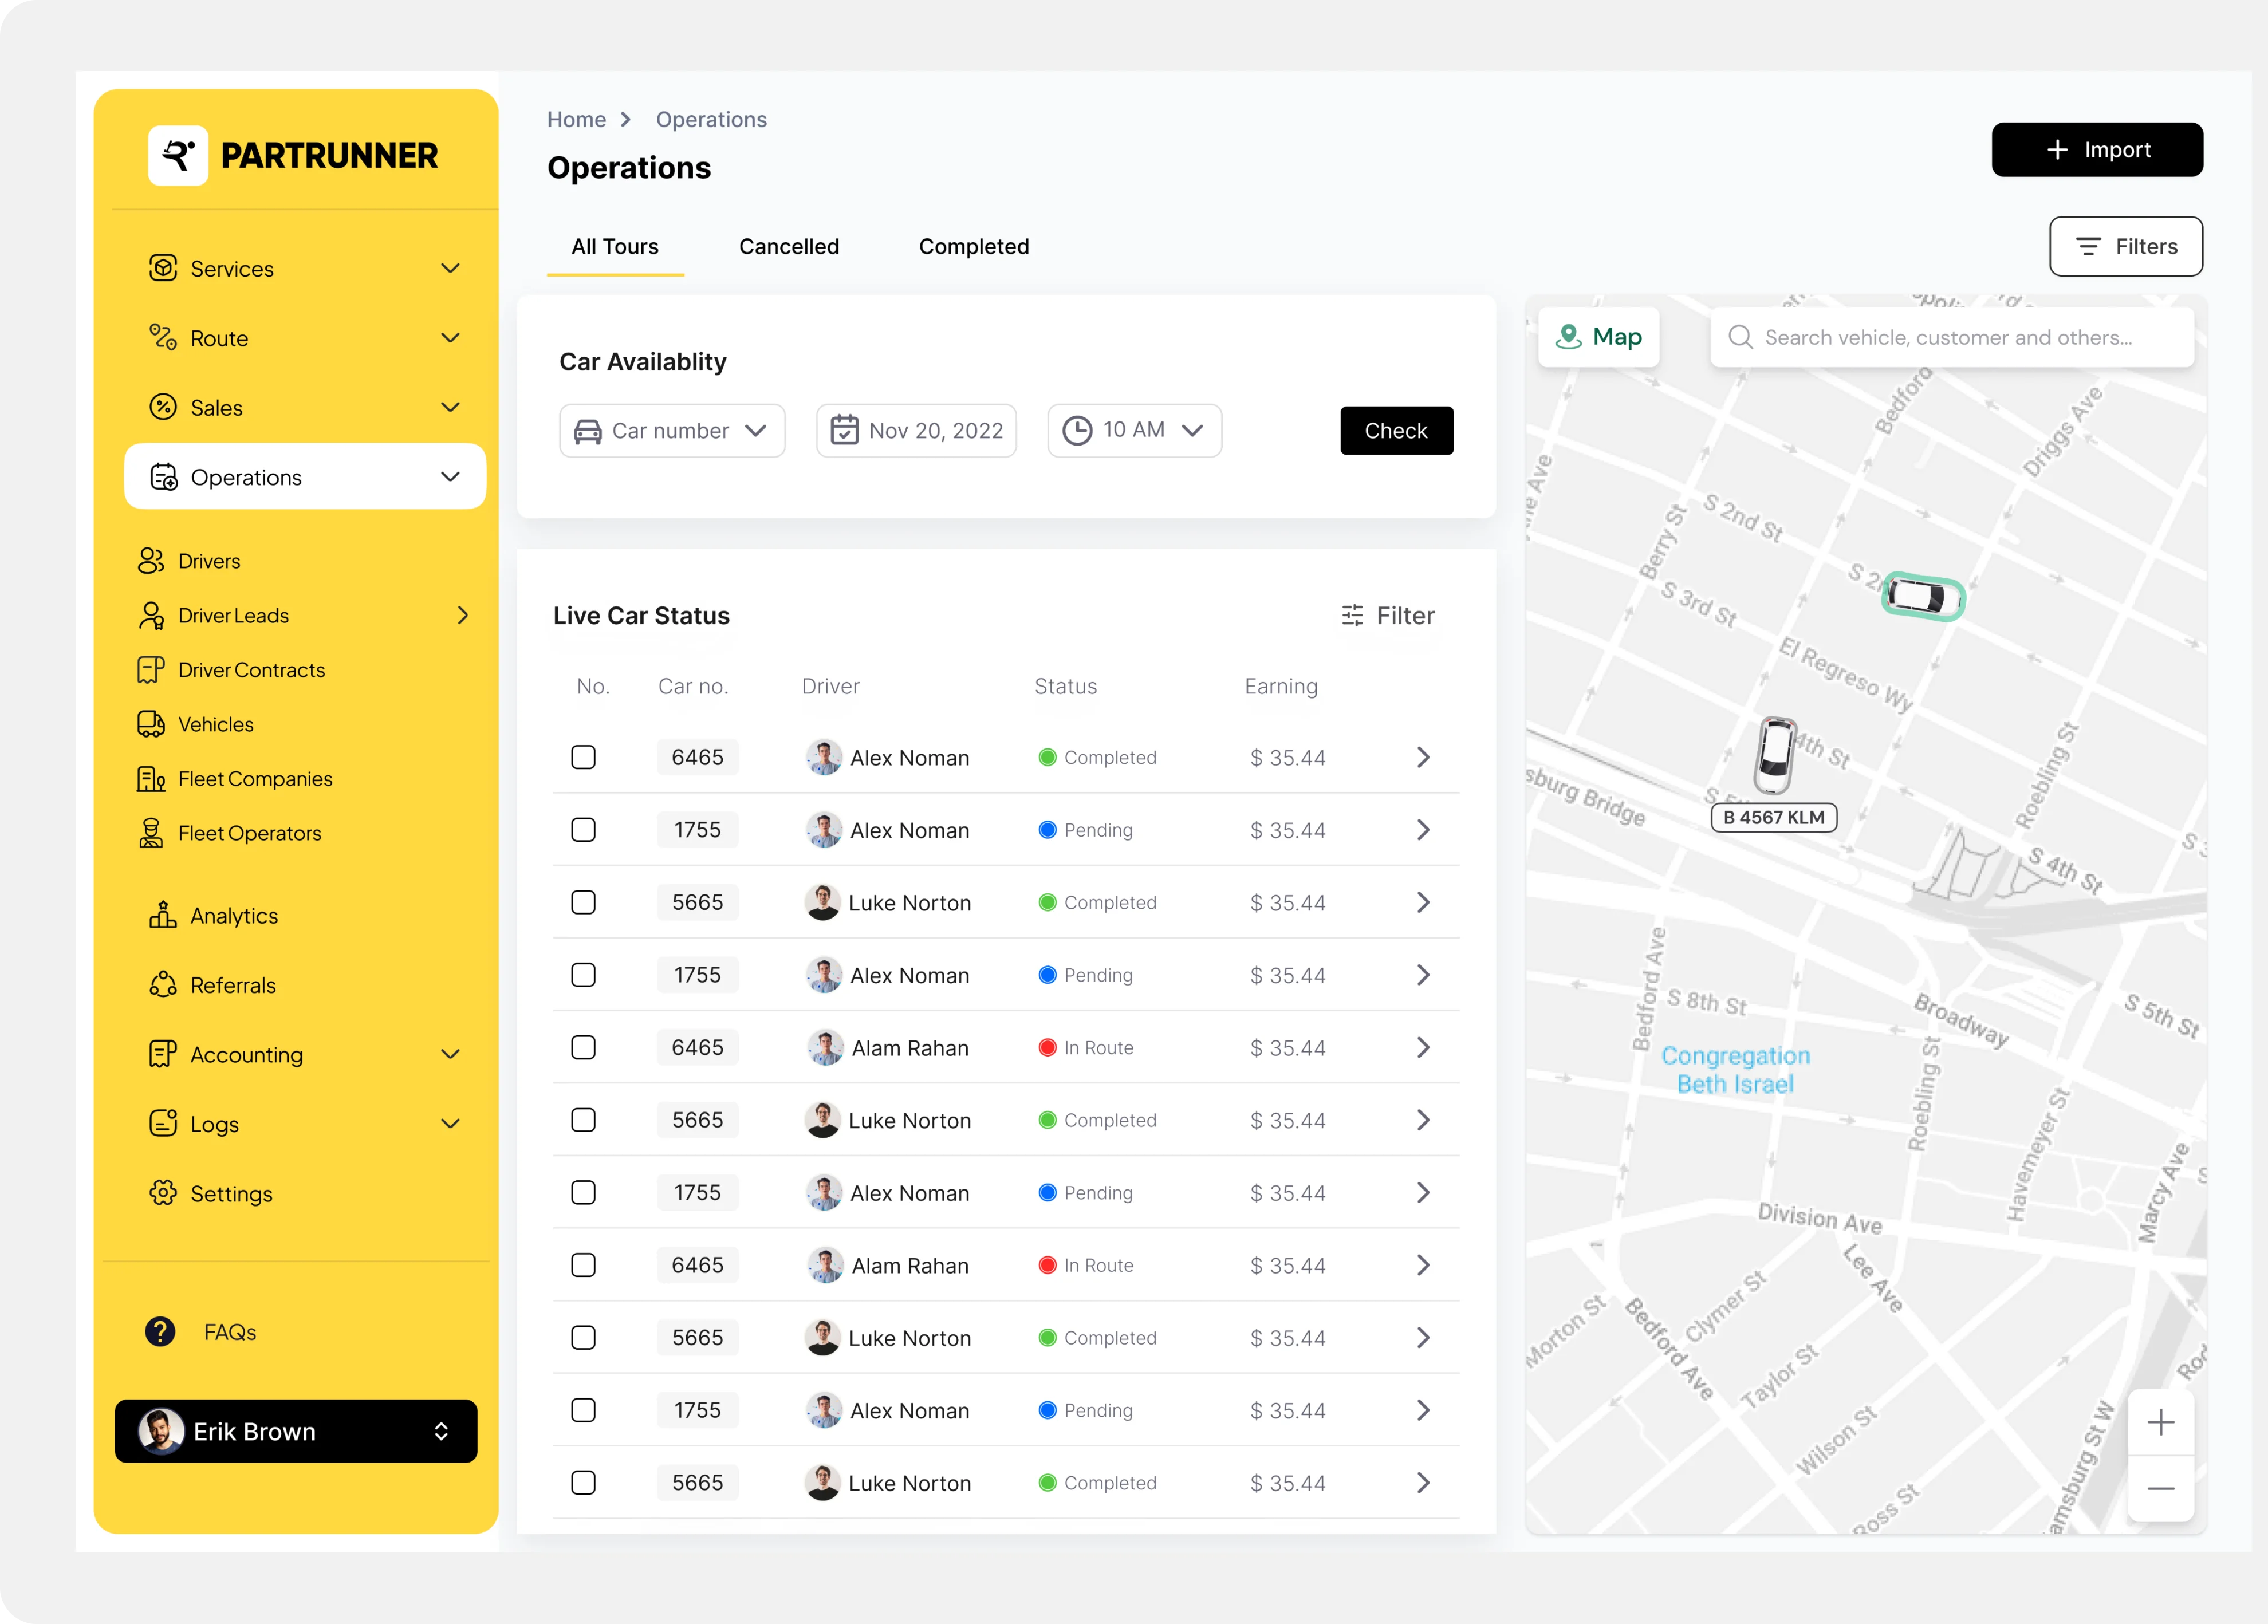
Task: Click the Referrals icon
Action: point(162,985)
